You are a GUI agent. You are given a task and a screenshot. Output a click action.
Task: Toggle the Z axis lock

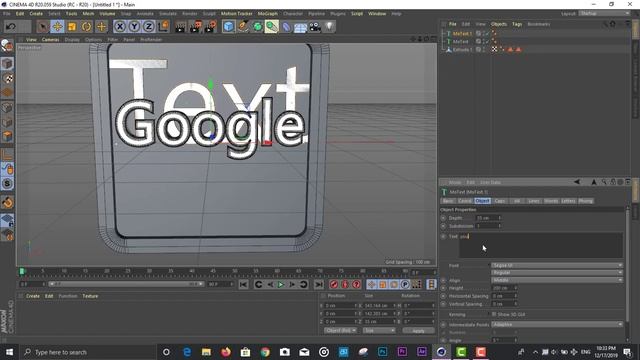pyautogui.click(x=149, y=27)
